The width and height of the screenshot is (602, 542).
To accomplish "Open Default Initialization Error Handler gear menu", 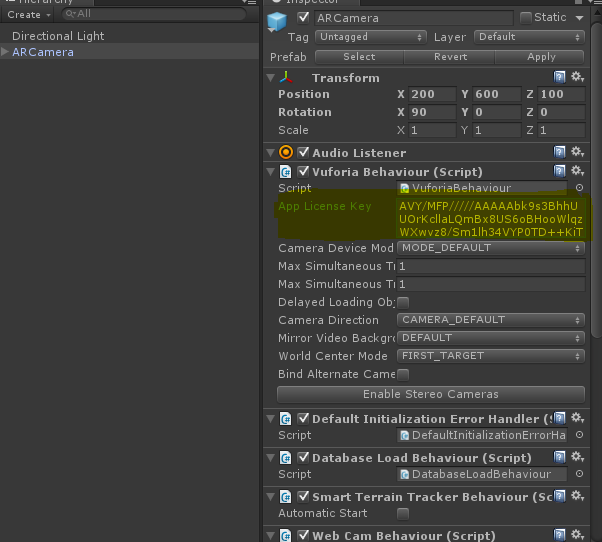I will [577, 418].
